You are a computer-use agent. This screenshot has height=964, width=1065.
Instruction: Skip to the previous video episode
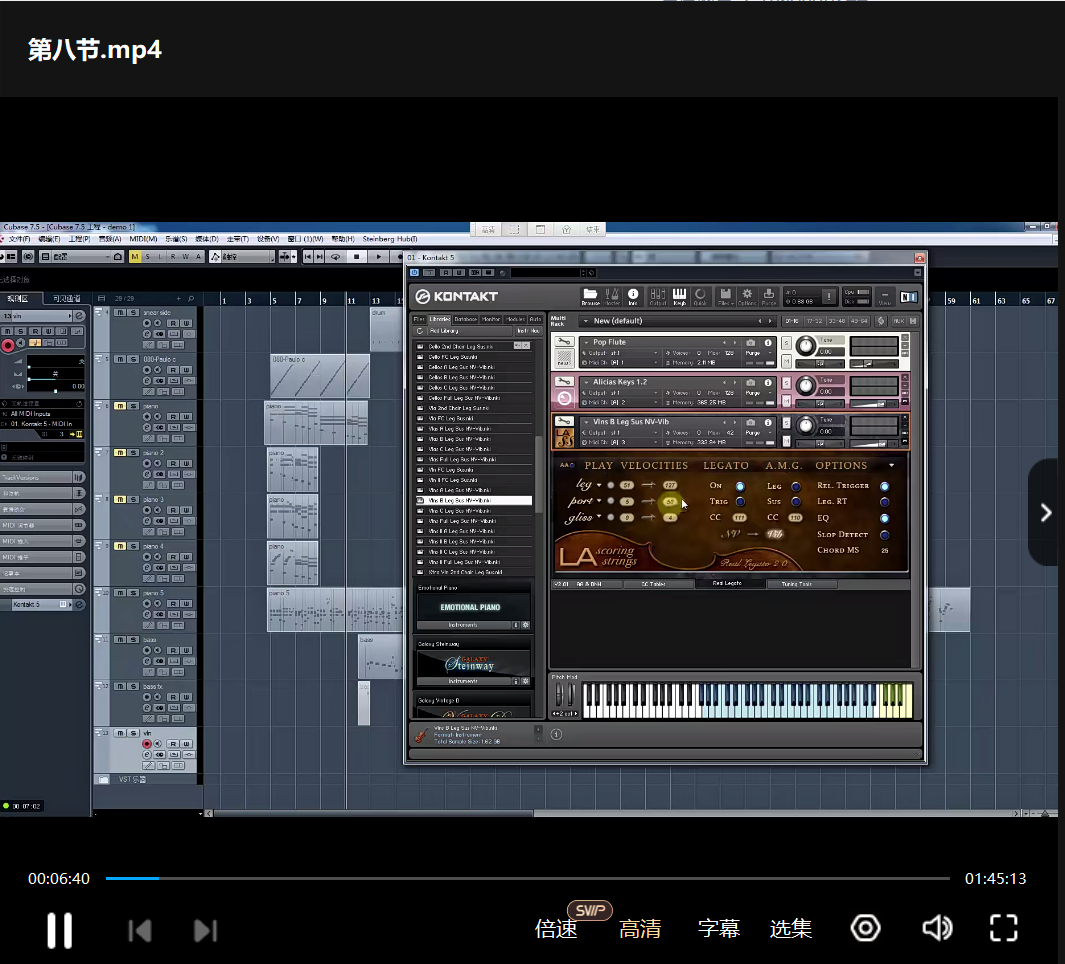pyautogui.click(x=140, y=931)
